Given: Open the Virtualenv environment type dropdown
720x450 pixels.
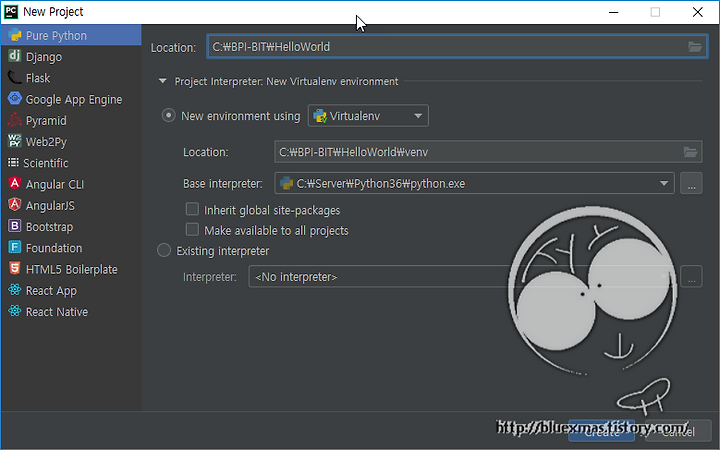Looking at the screenshot, I should click(x=368, y=116).
